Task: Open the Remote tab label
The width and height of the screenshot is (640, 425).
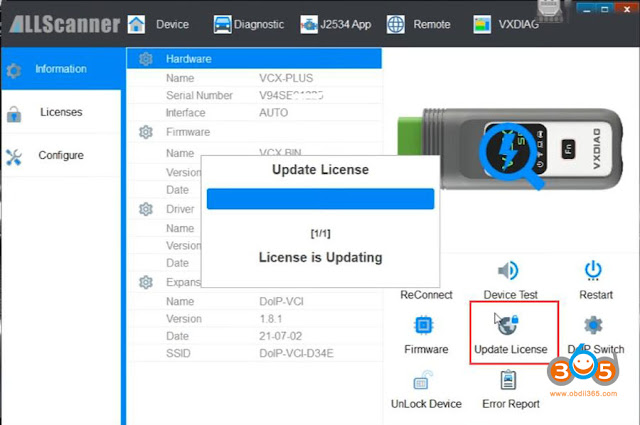Action: 432,24
